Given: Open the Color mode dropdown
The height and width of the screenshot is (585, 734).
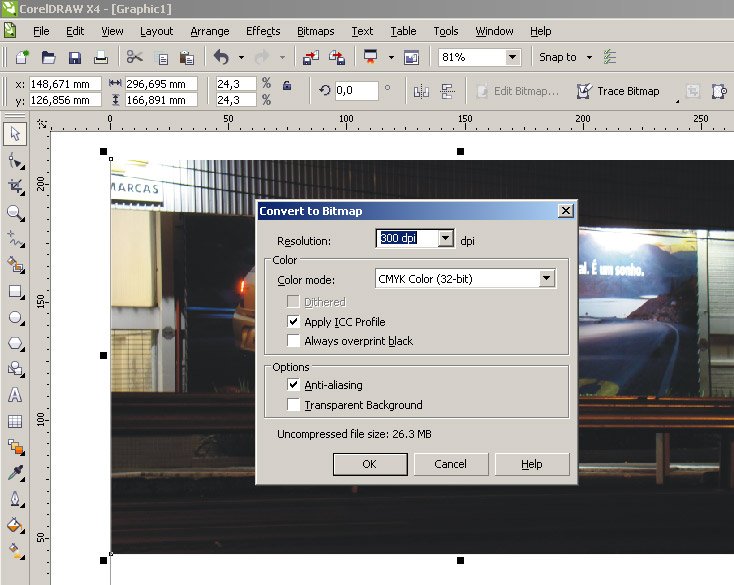Looking at the screenshot, I should tap(546, 279).
